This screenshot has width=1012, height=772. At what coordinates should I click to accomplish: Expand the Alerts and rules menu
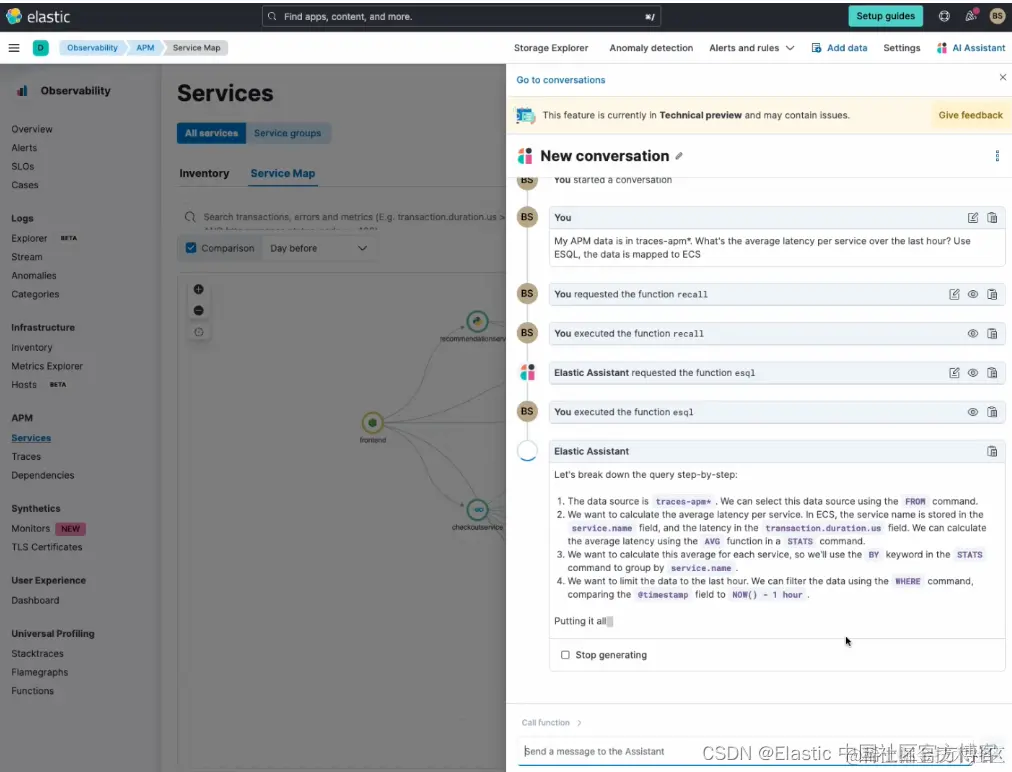(752, 48)
